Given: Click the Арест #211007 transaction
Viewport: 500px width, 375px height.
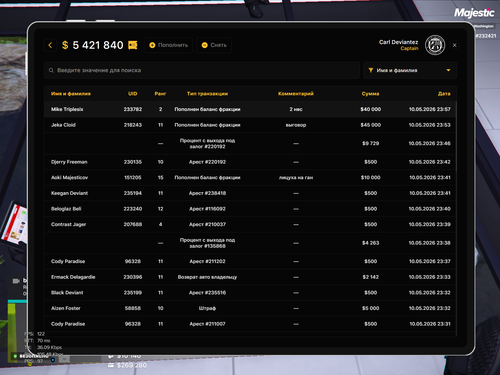Looking at the screenshot, I should (x=207, y=324).
